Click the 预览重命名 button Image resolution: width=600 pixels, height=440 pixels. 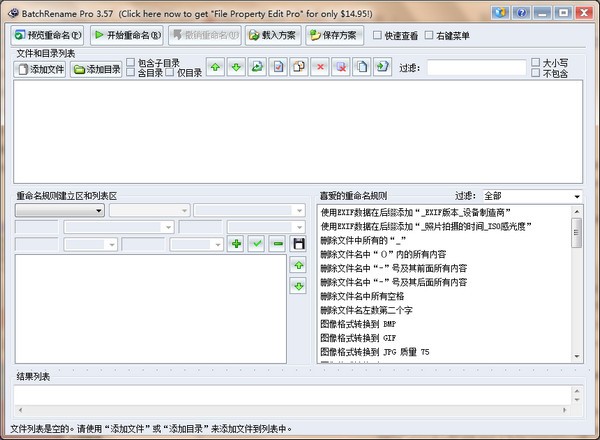point(48,35)
